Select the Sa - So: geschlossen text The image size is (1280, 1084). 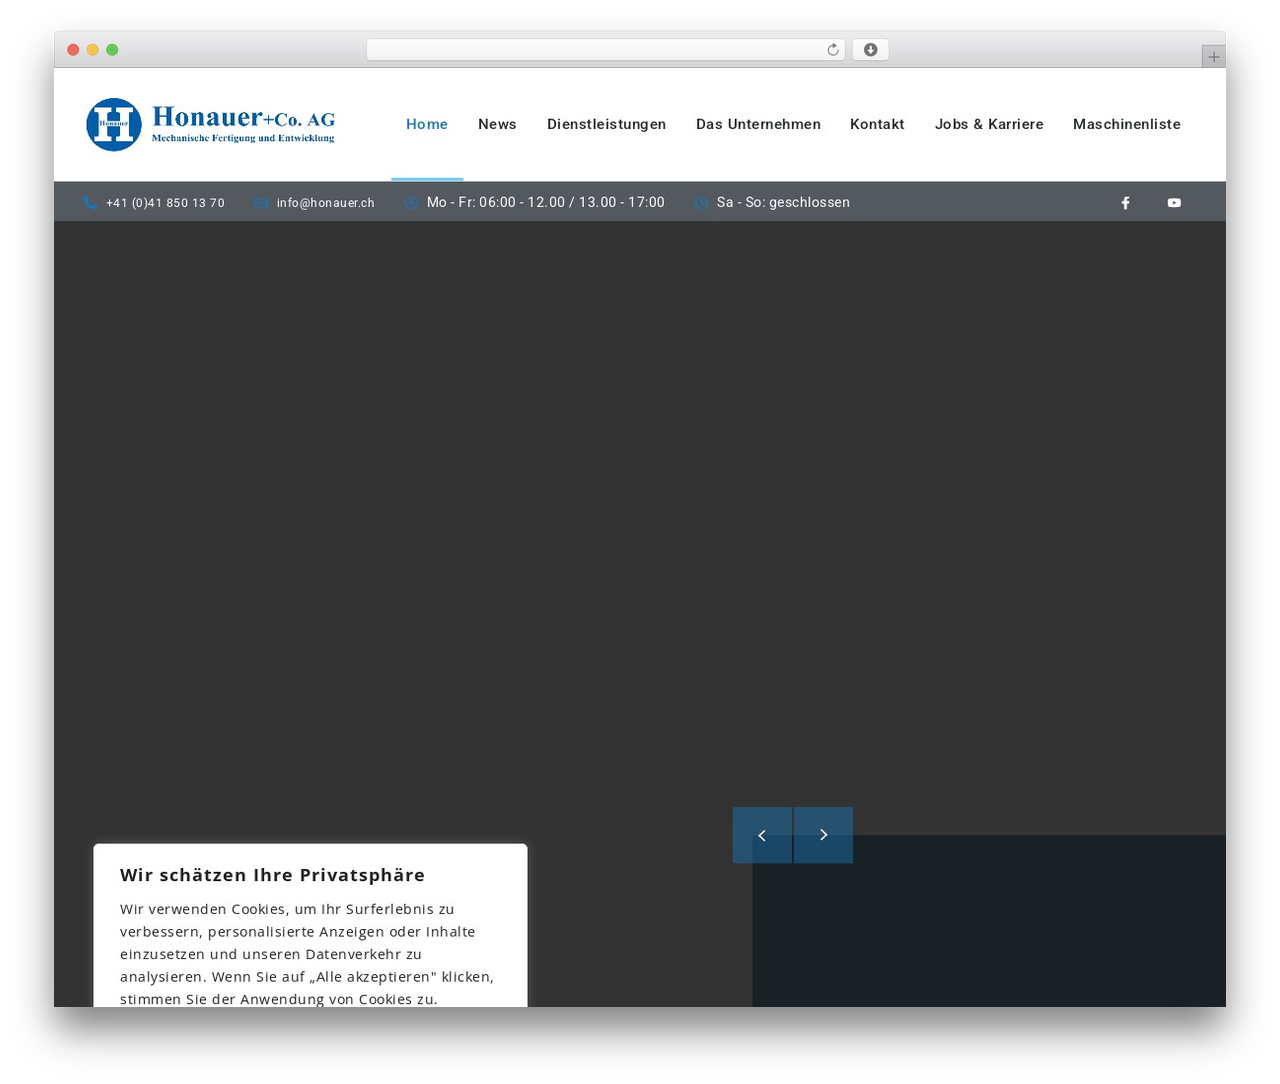pyautogui.click(x=783, y=202)
